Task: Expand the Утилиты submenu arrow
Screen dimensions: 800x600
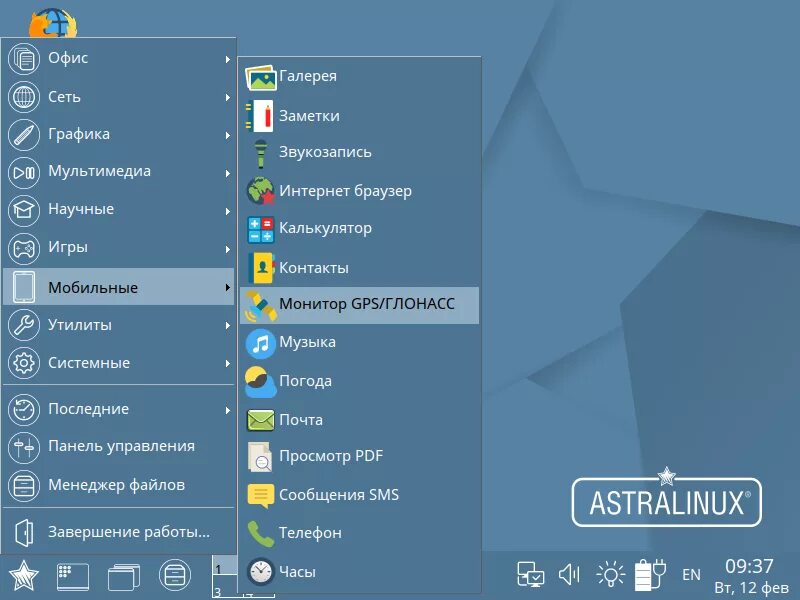Action: 228,325
